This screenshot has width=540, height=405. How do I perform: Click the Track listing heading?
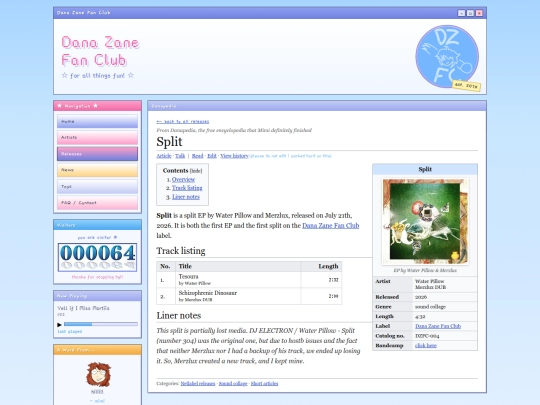[181, 251]
